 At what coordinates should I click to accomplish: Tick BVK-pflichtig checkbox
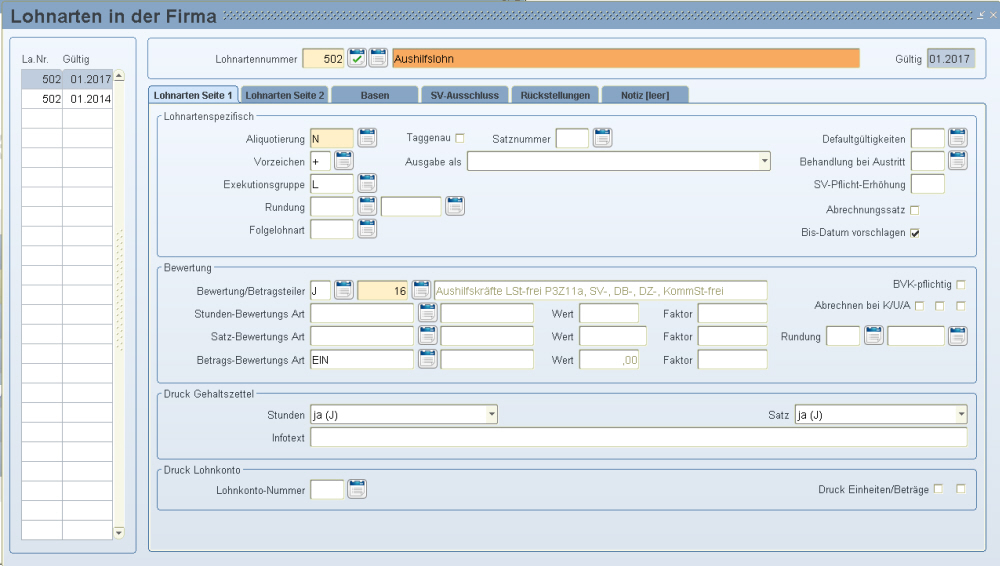961,285
